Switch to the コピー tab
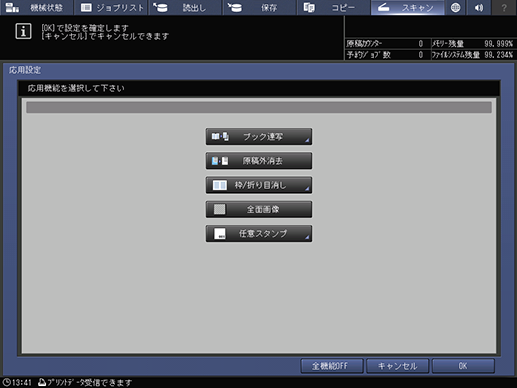This screenshot has width=517, height=388. (334, 7)
